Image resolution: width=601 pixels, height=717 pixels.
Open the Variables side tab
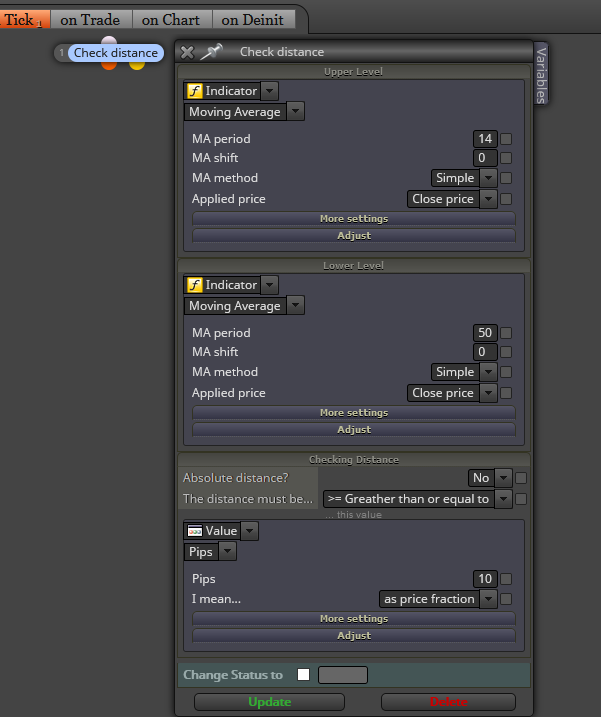click(x=541, y=75)
